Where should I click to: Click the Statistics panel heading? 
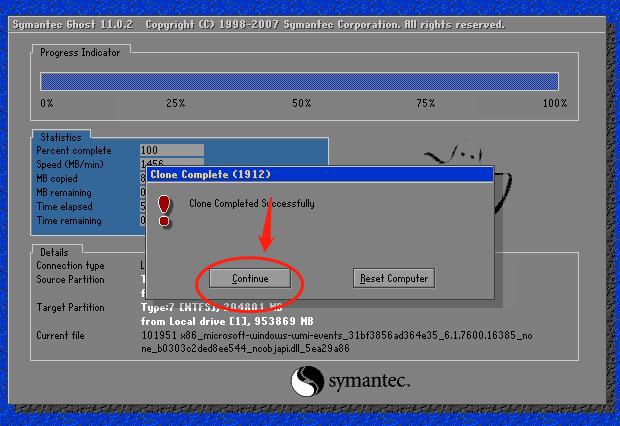tap(60, 137)
